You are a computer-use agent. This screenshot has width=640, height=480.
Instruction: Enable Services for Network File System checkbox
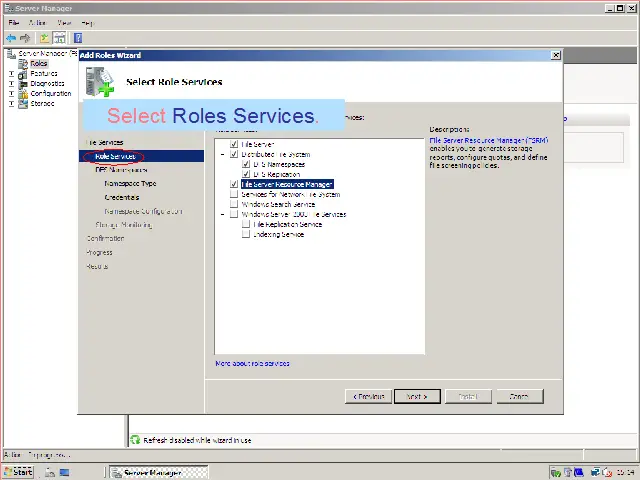pos(234,195)
